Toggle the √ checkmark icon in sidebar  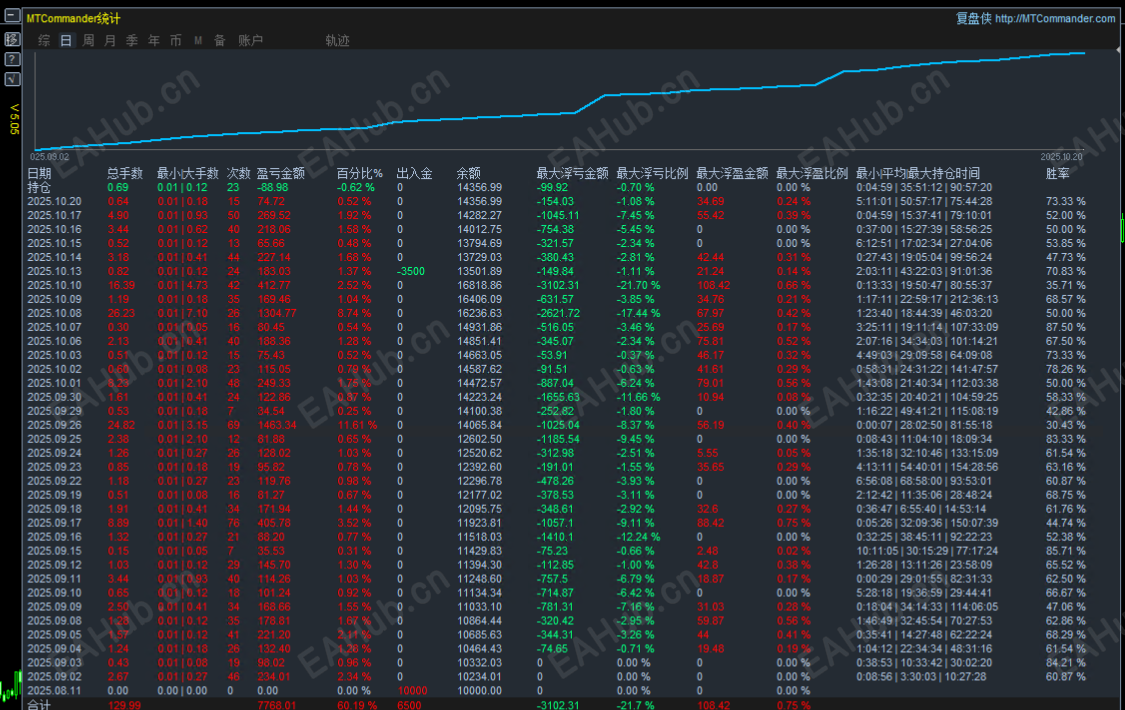coord(12,79)
